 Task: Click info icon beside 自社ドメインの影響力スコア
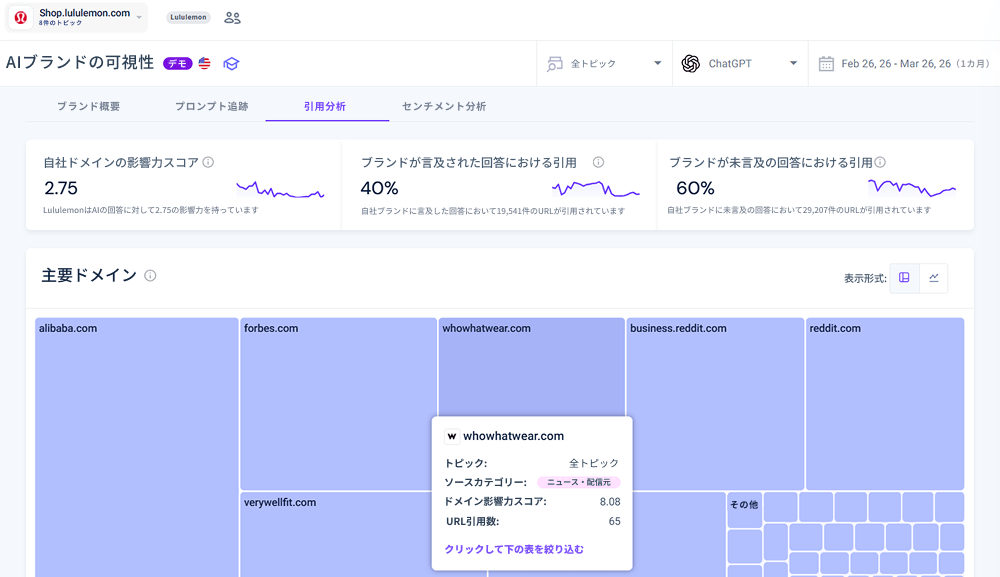point(208,163)
